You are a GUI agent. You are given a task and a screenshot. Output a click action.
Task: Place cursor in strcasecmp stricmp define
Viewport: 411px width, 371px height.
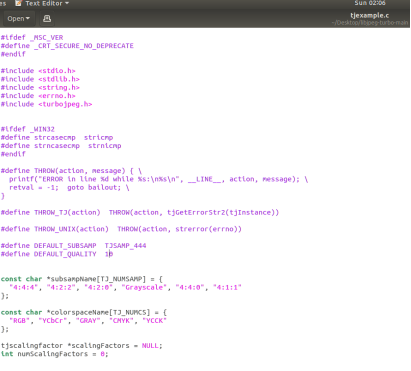pyautogui.click(x=57, y=138)
